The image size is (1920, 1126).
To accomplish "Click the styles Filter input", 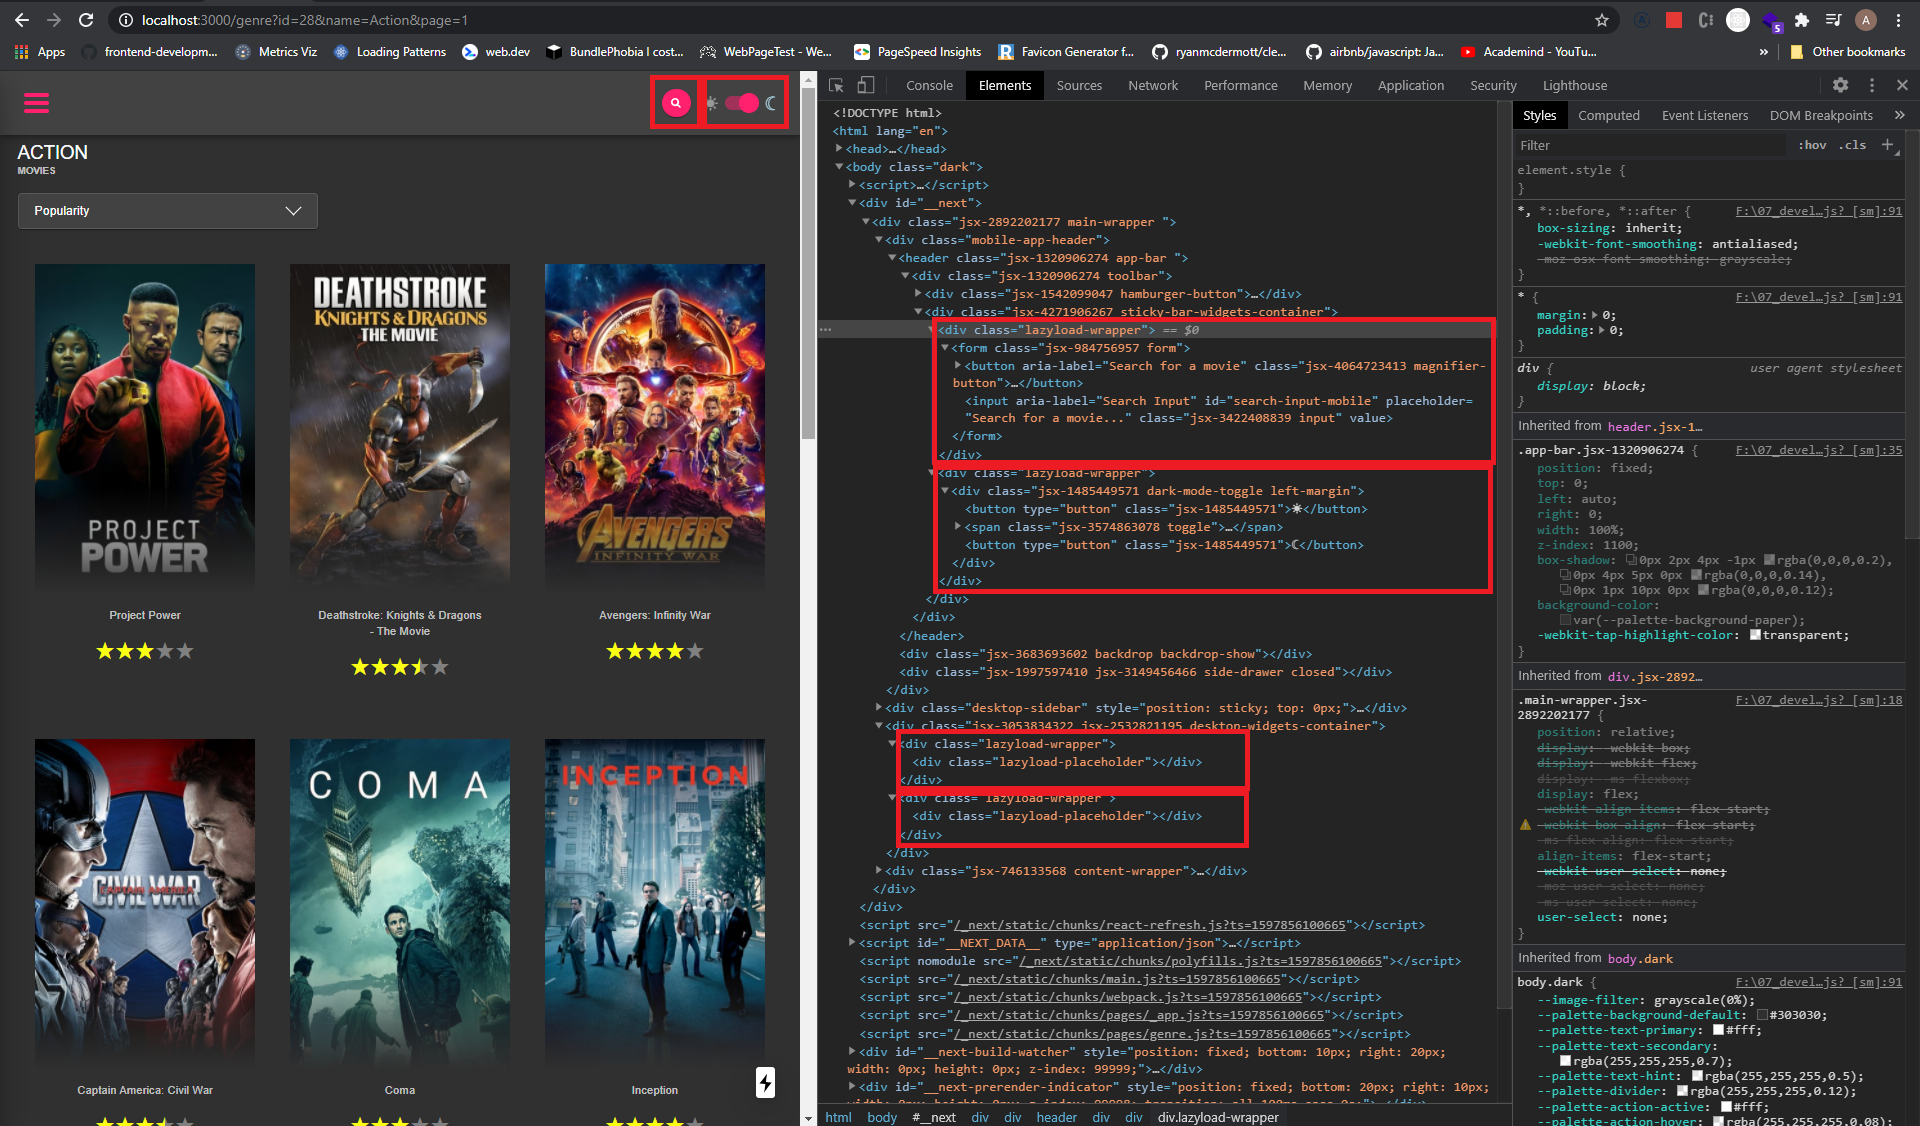I will click(1650, 145).
